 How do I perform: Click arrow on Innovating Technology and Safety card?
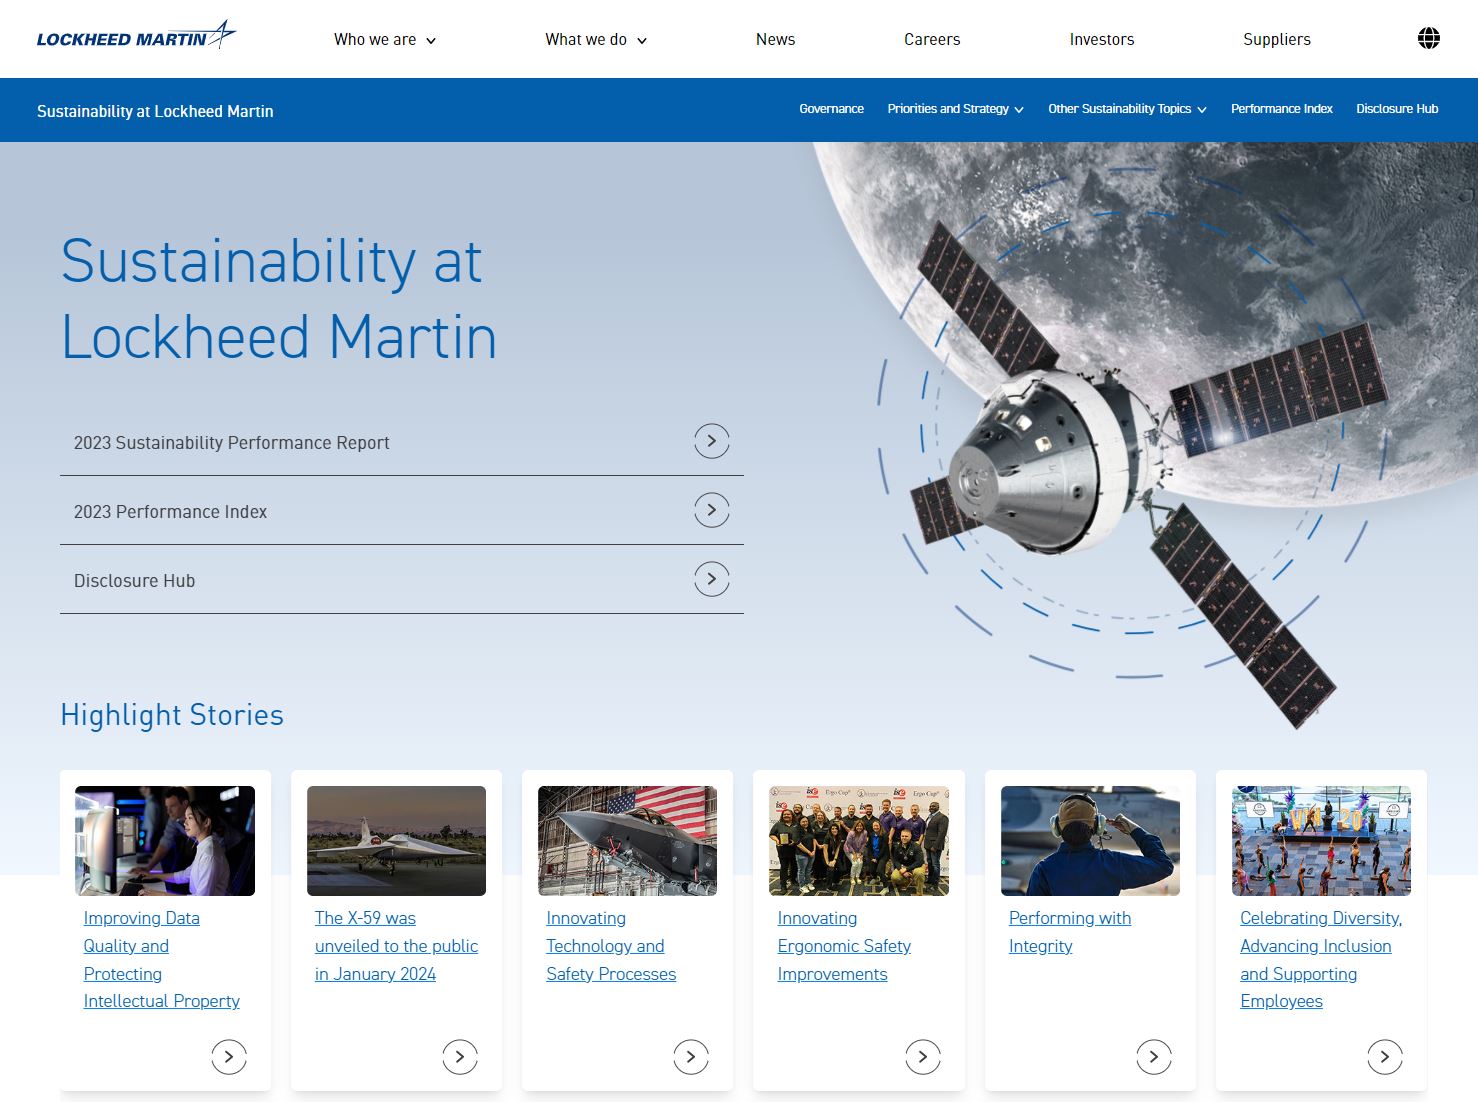pyautogui.click(x=691, y=1057)
